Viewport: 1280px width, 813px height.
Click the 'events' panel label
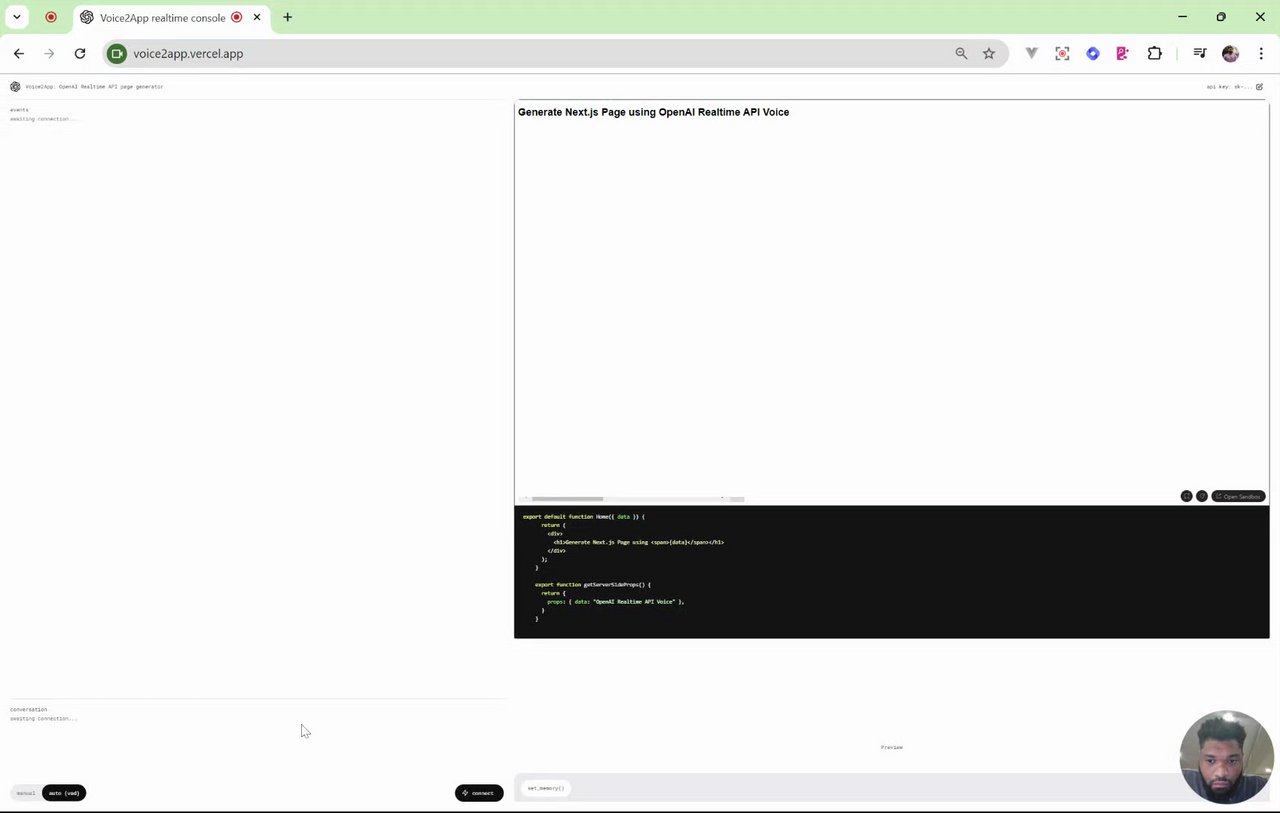(19, 110)
